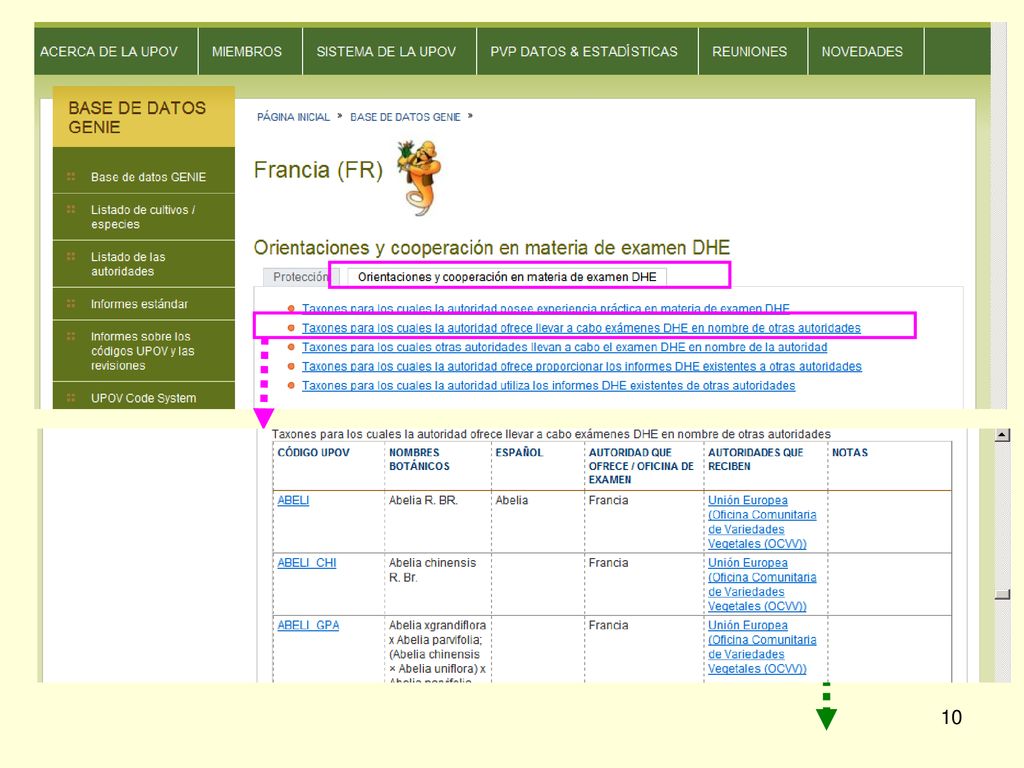Viewport: 1024px width, 768px height.
Task: Open Listado de cultivos / especies
Action: (143, 217)
